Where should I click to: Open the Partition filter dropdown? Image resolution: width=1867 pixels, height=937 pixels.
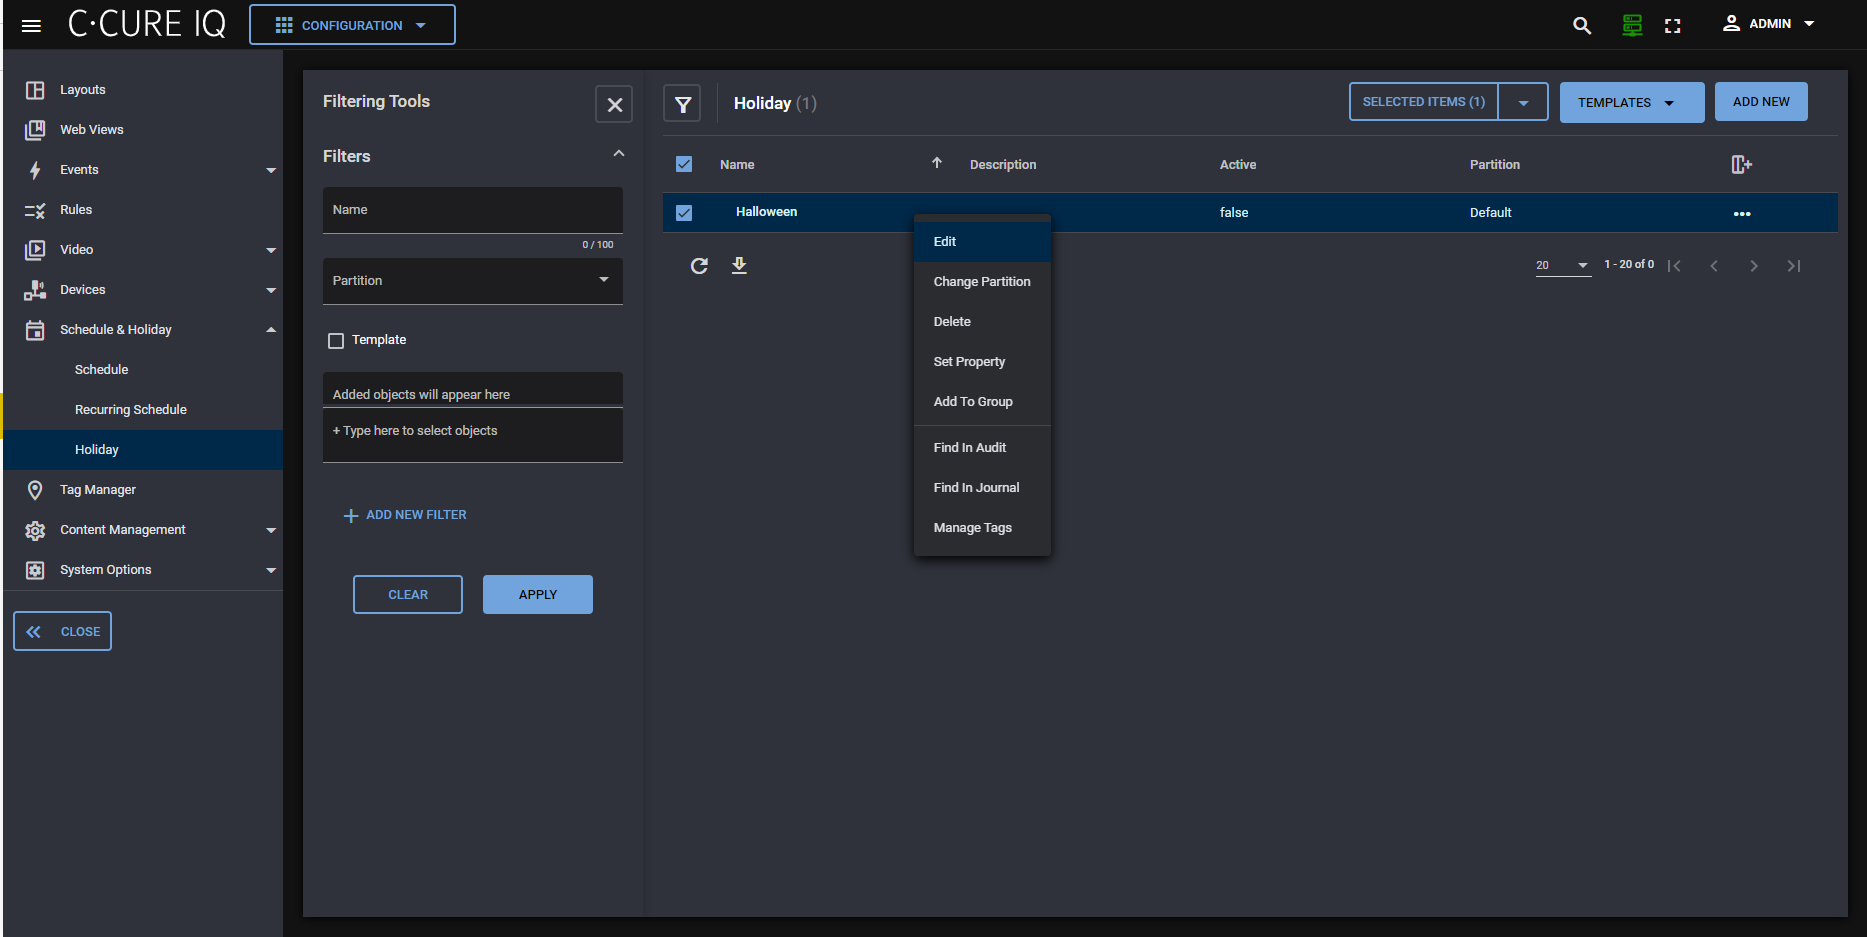pyautogui.click(x=472, y=281)
